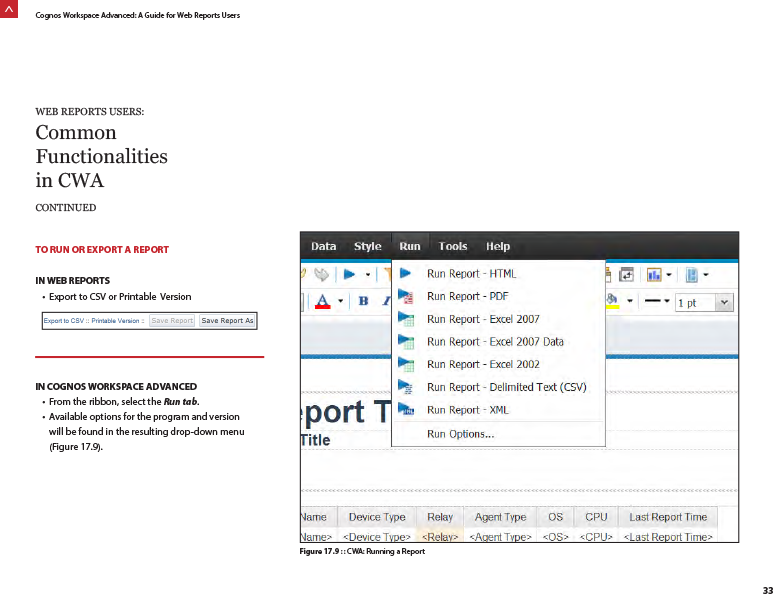Click the OS column header
The image size is (783, 598).
point(555,517)
